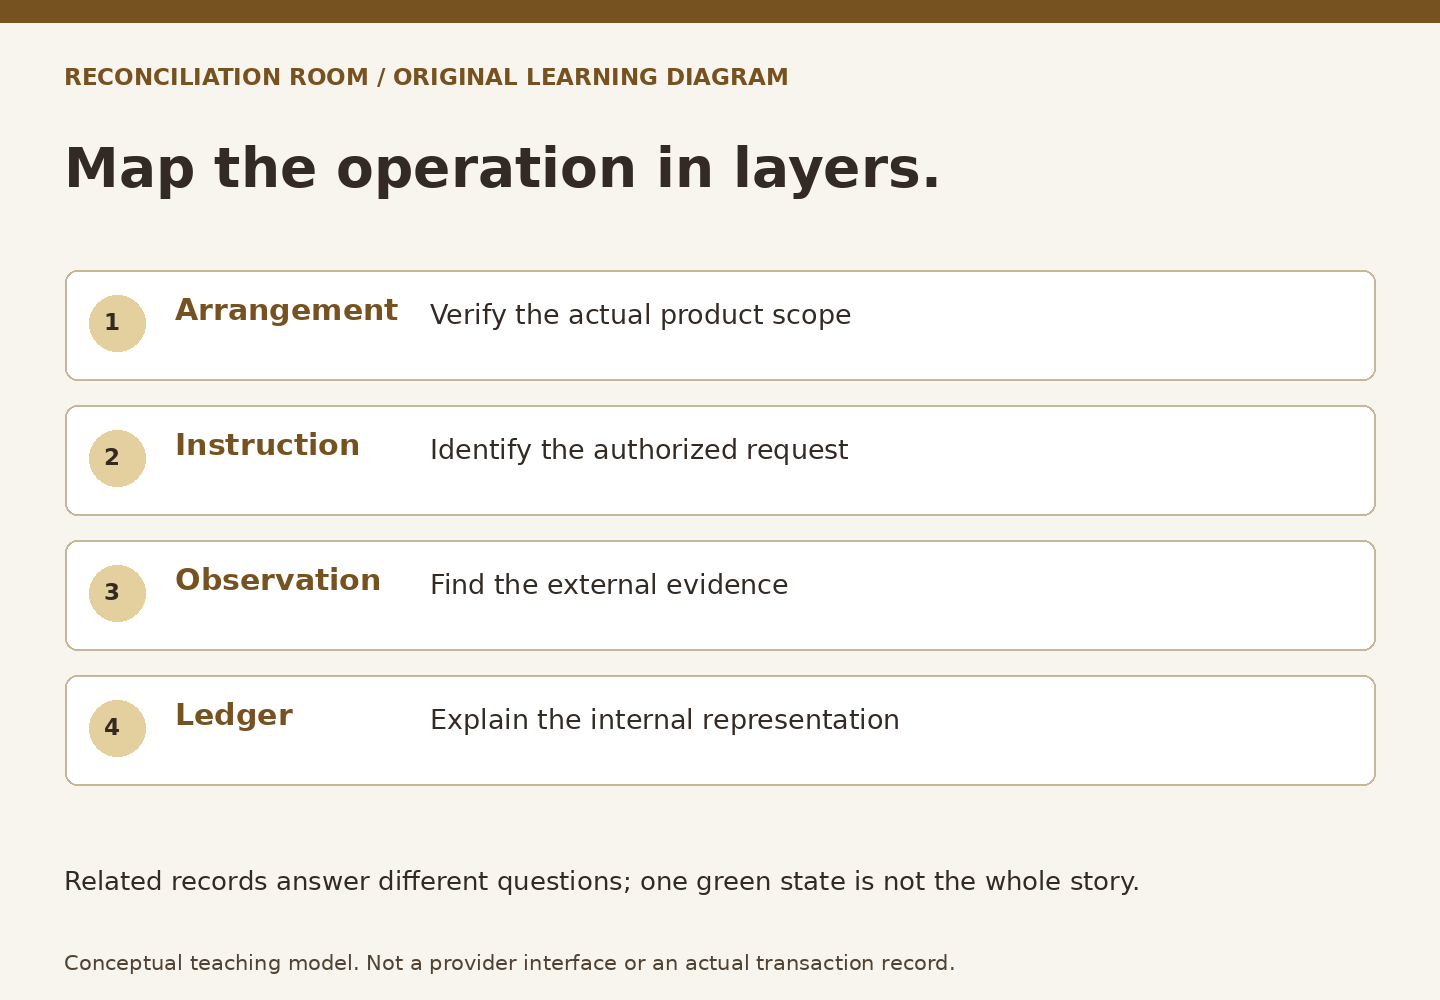
Task: Select the Instruction layer title
Action: (267, 446)
